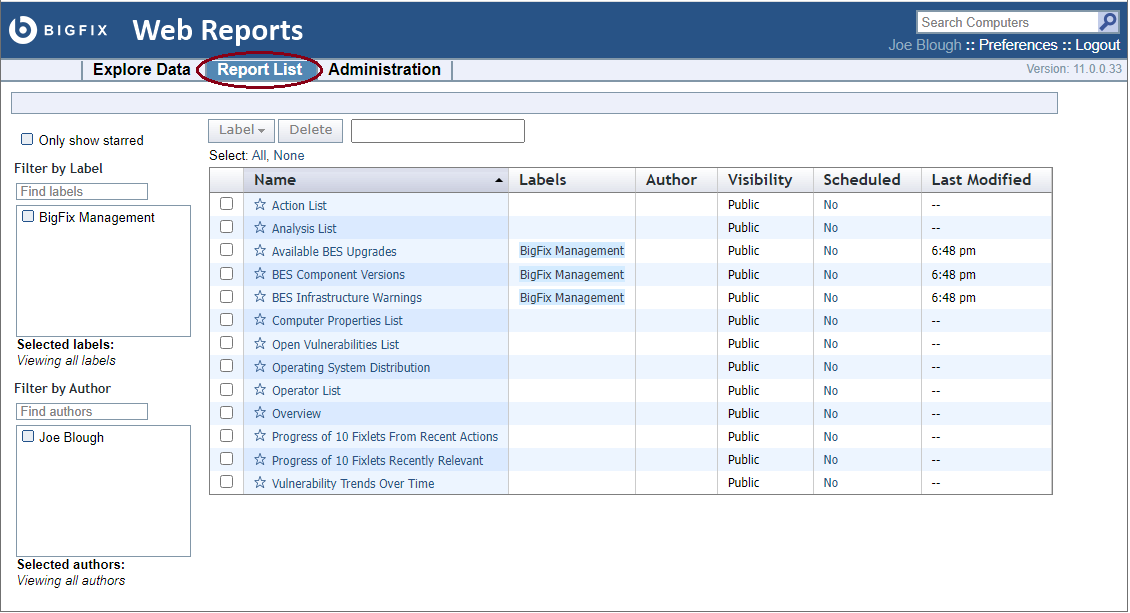Click the Find labels input field
The height and width of the screenshot is (613, 1130).
click(82, 192)
